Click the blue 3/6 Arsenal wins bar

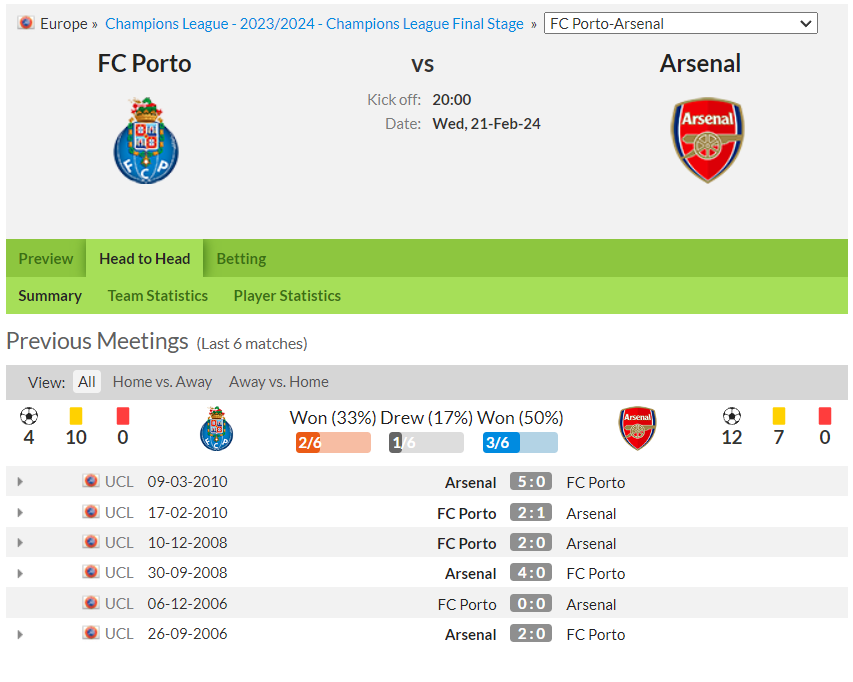coord(520,443)
